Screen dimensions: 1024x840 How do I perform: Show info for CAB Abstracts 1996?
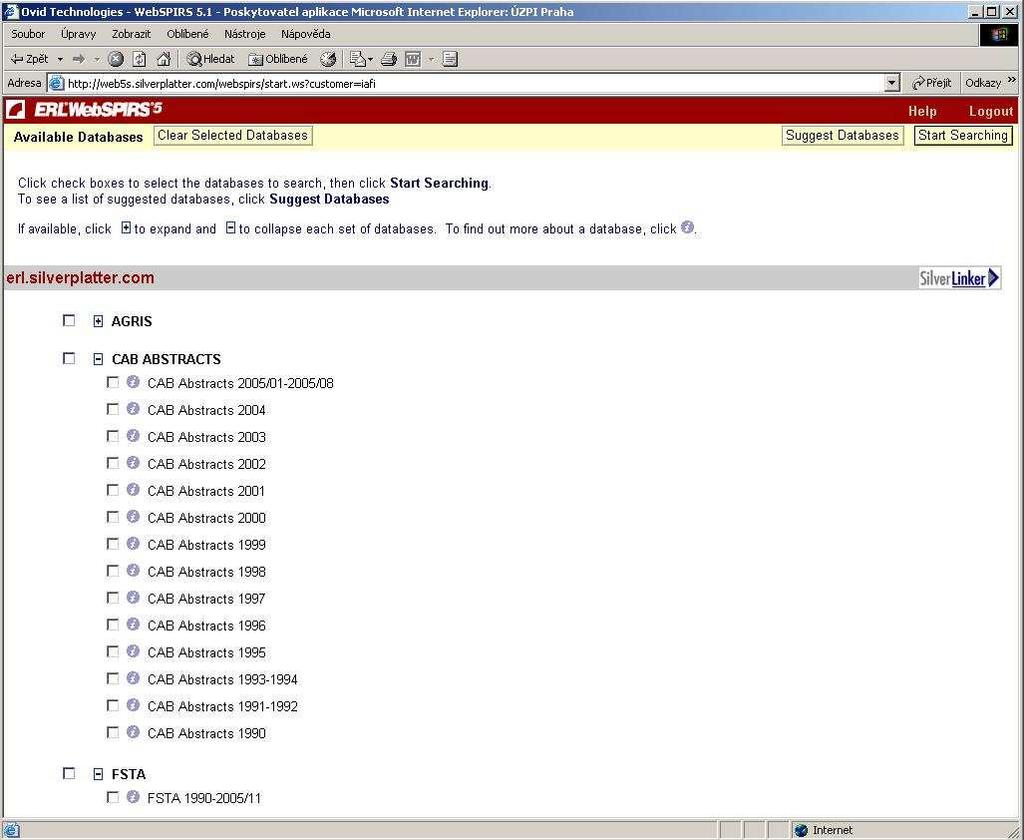[133, 624]
